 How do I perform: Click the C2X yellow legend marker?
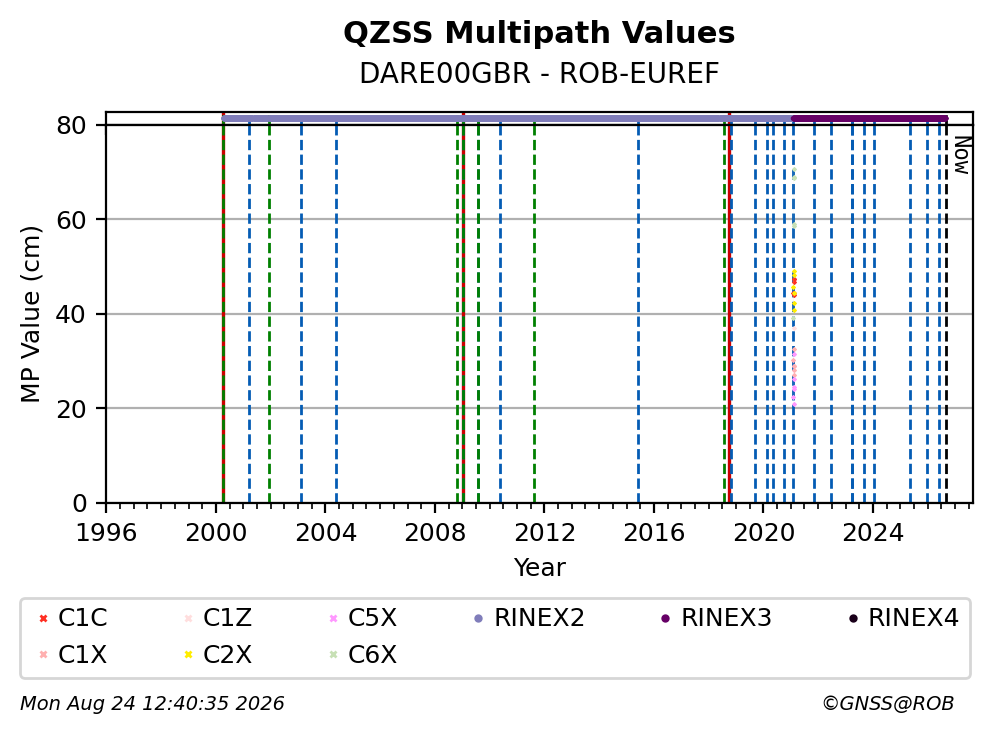(188, 655)
